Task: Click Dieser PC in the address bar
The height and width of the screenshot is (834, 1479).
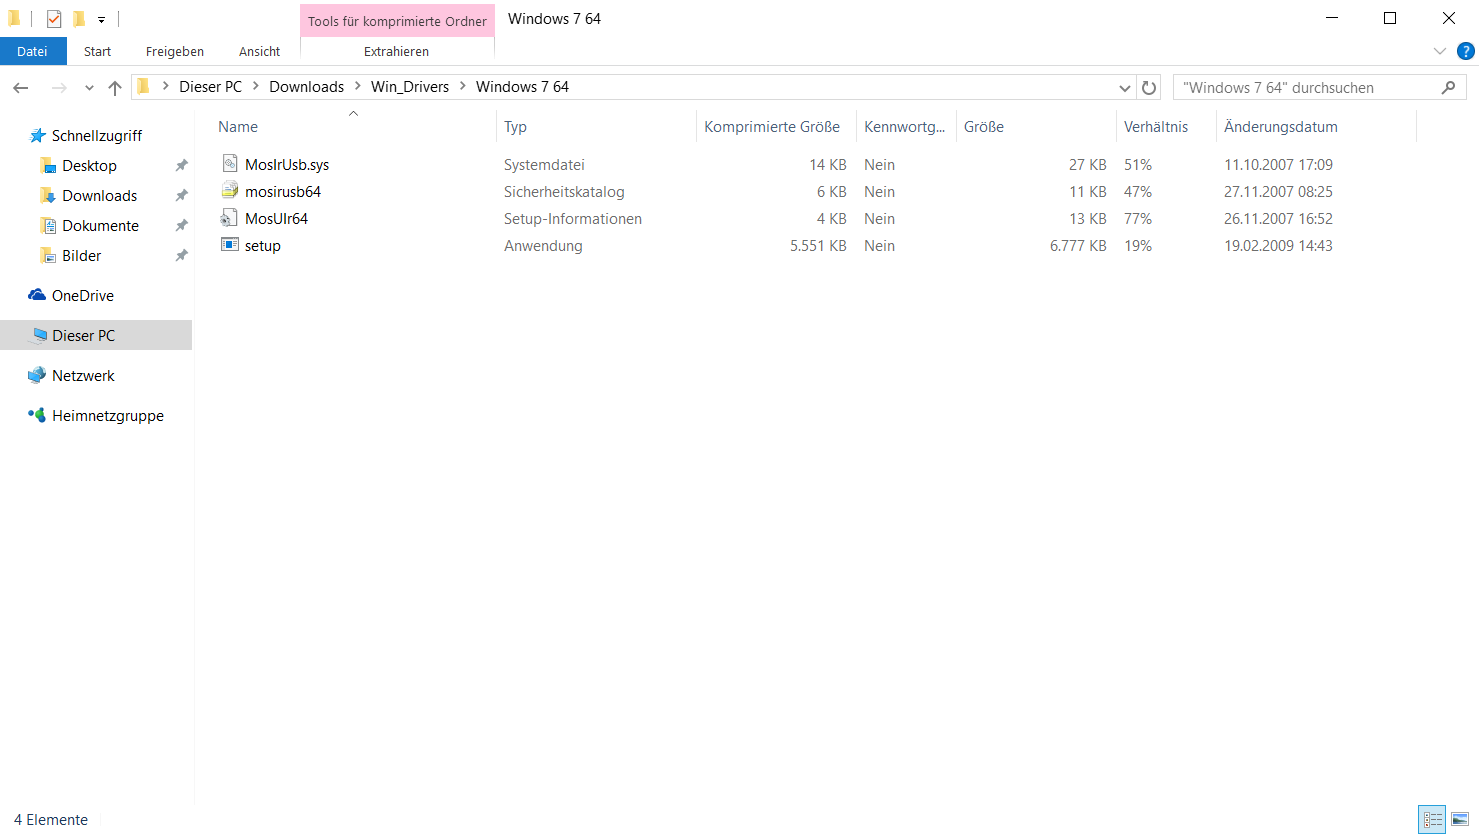Action: (x=210, y=87)
